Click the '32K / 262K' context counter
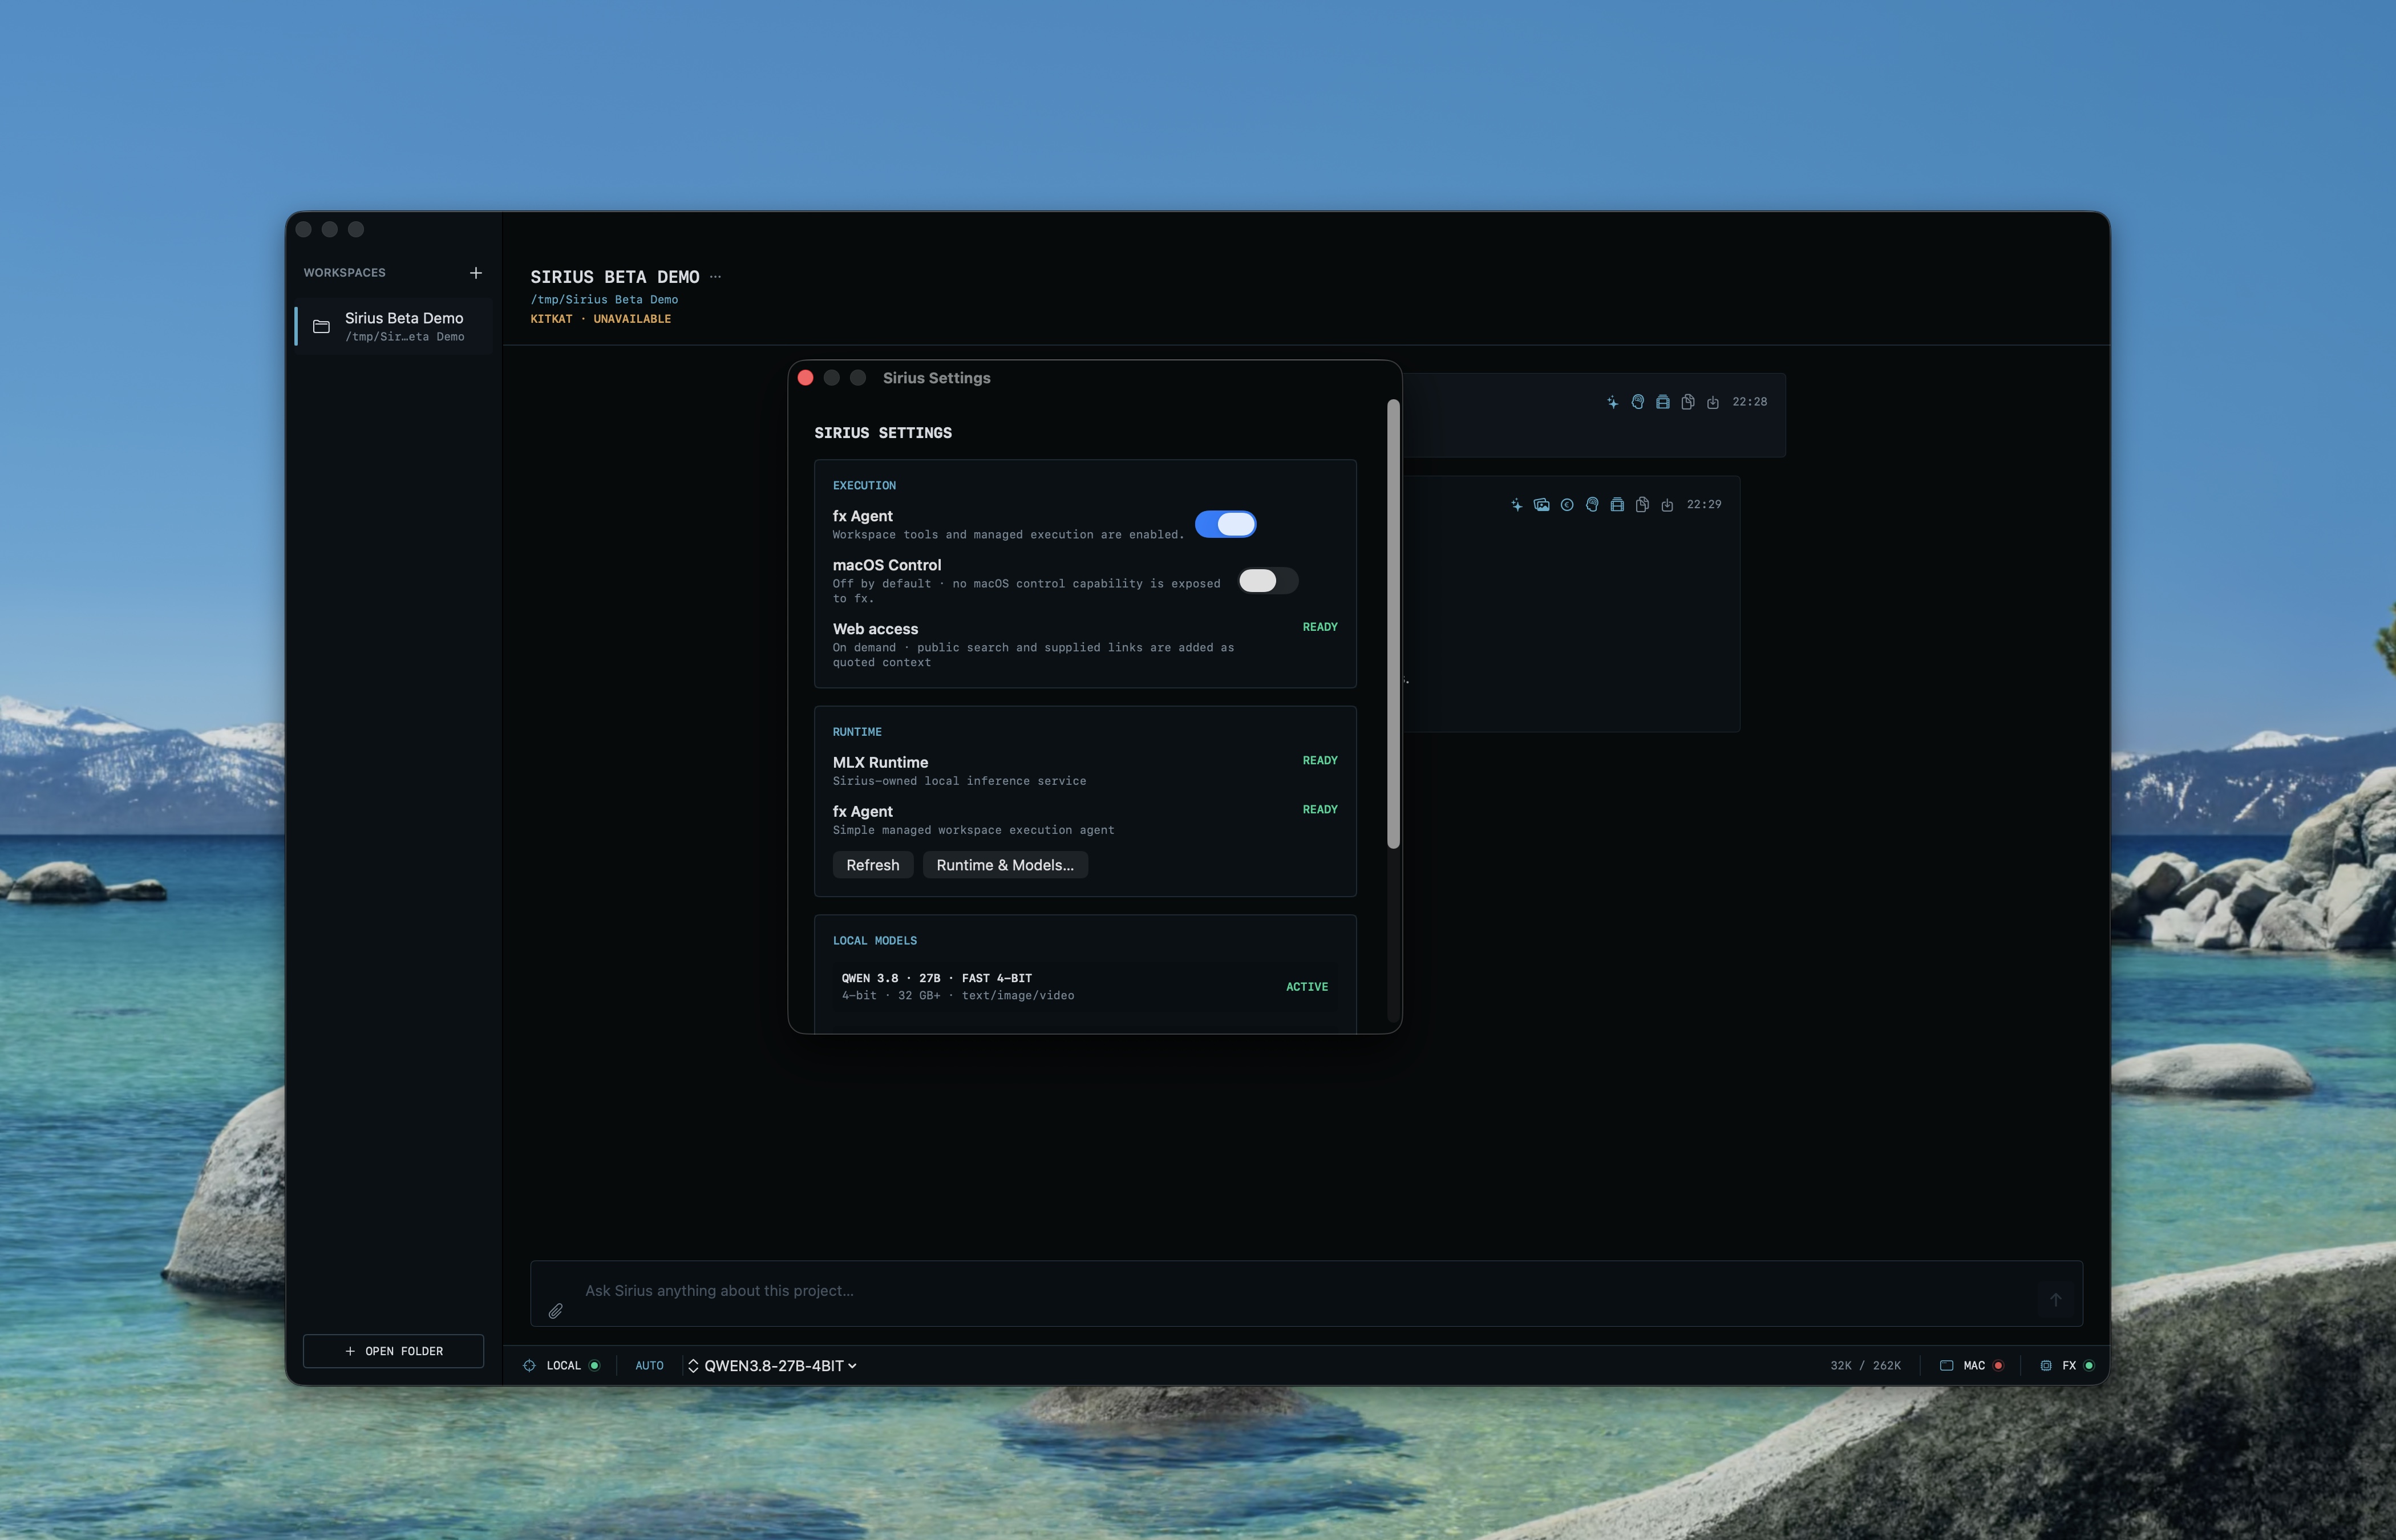This screenshot has height=1540, width=2396. pyautogui.click(x=1865, y=1366)
